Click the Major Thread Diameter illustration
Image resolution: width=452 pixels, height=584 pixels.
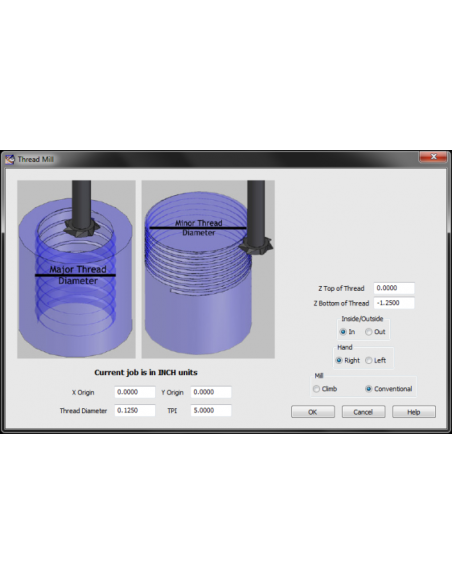tap(76, 269)
